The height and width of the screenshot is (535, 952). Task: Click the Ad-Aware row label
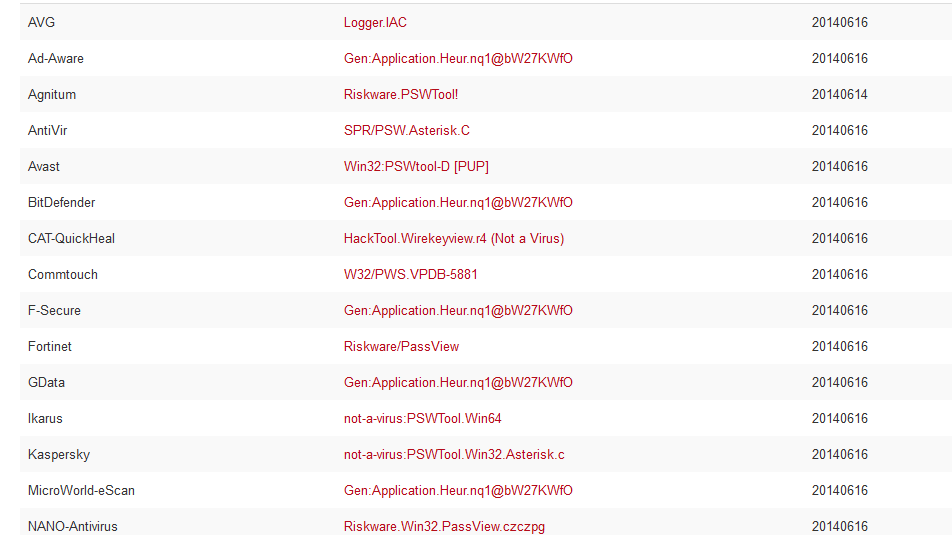pos(56,59)
